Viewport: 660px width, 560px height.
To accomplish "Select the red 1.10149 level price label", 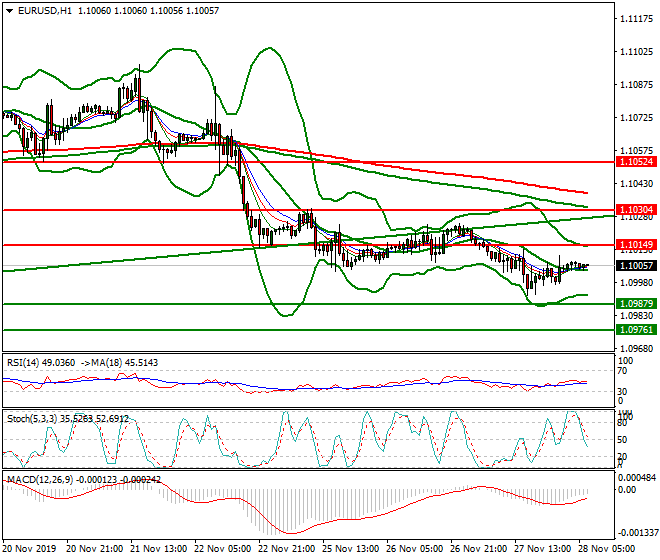I will 636,245.
